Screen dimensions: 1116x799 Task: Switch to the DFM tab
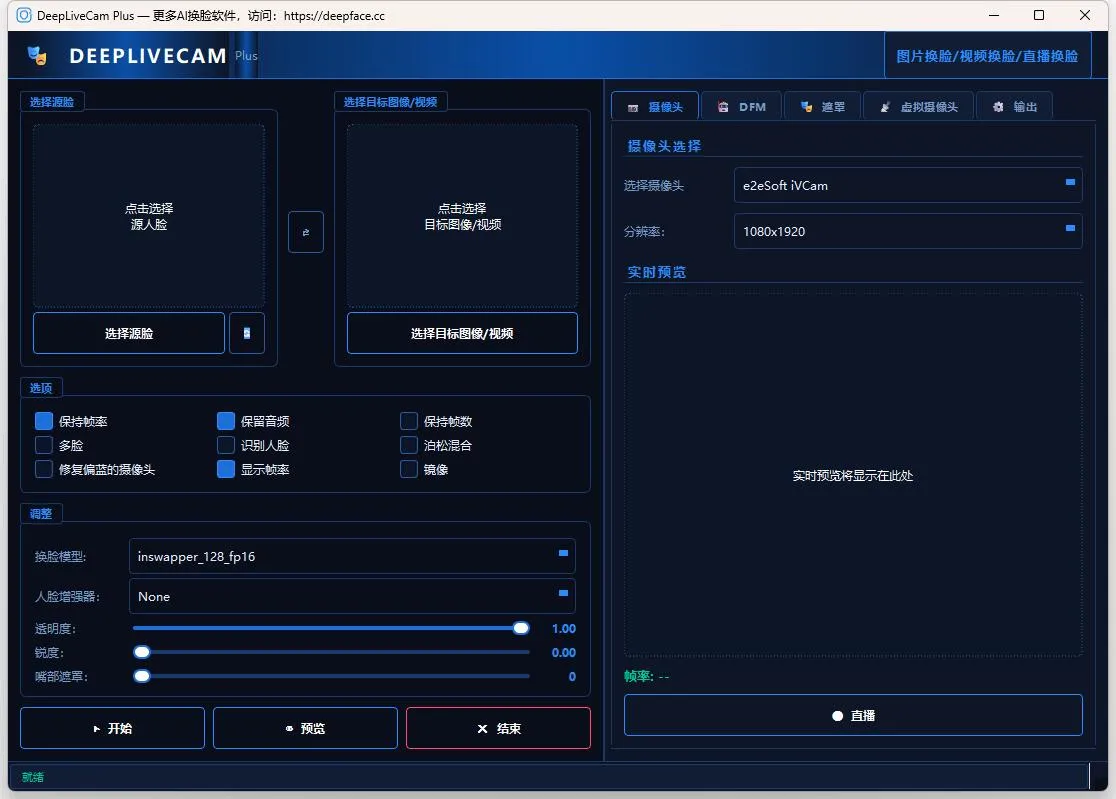(741, 107)
